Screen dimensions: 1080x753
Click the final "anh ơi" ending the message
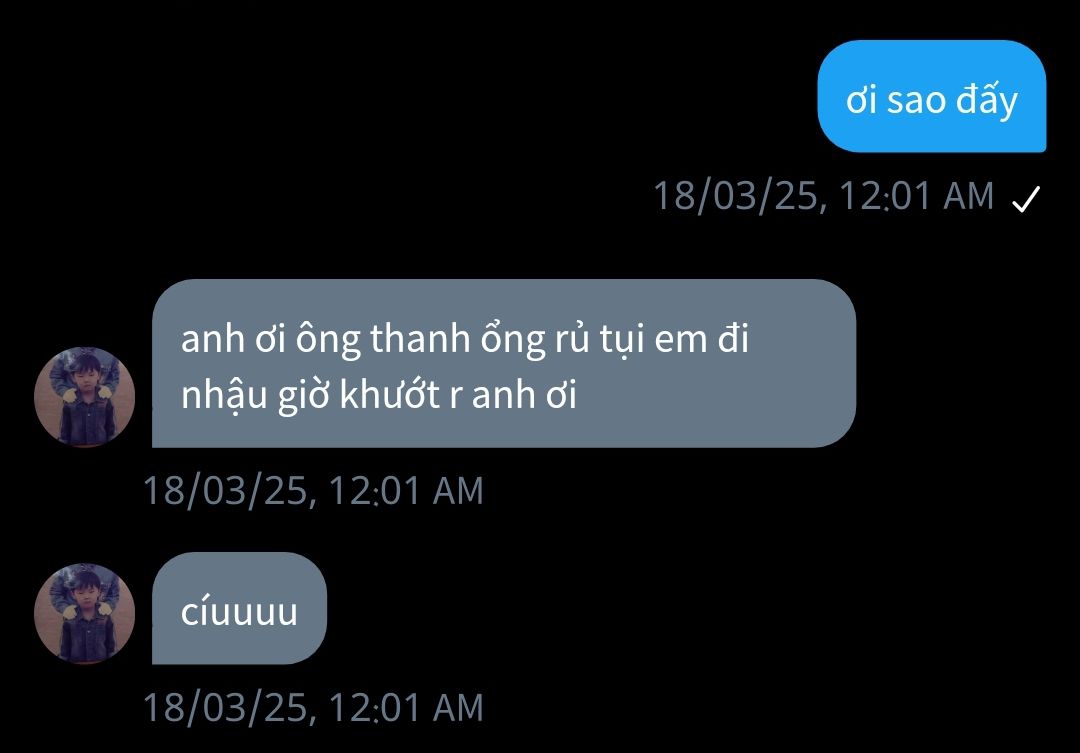[523, 395]
